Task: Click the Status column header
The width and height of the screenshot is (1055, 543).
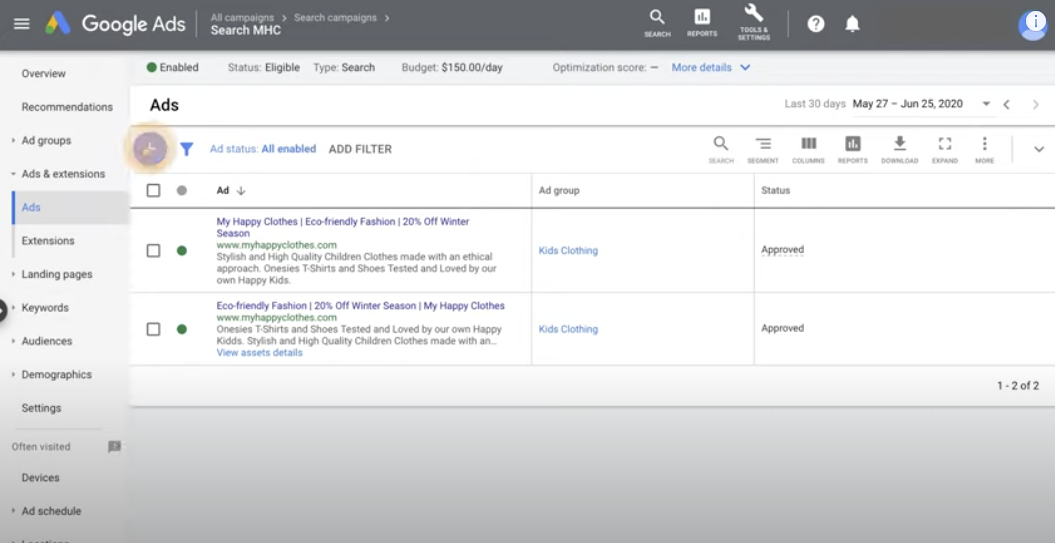Action: (x=776, y=190)
